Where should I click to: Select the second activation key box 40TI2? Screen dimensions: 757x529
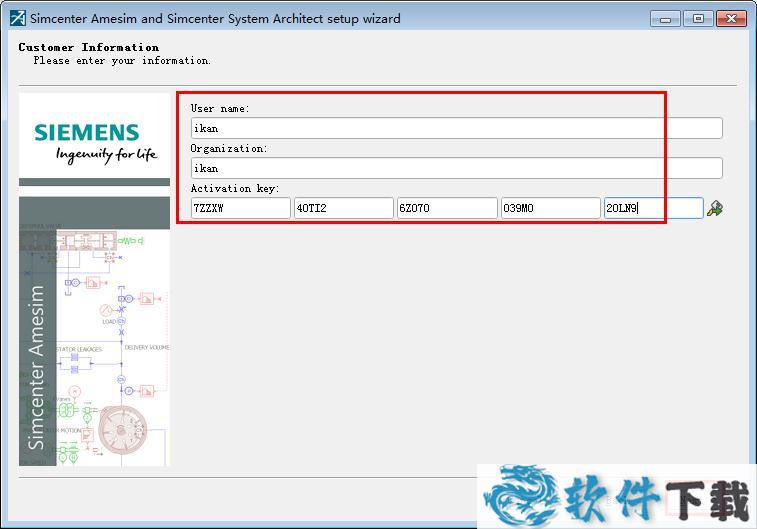[344, 208]
